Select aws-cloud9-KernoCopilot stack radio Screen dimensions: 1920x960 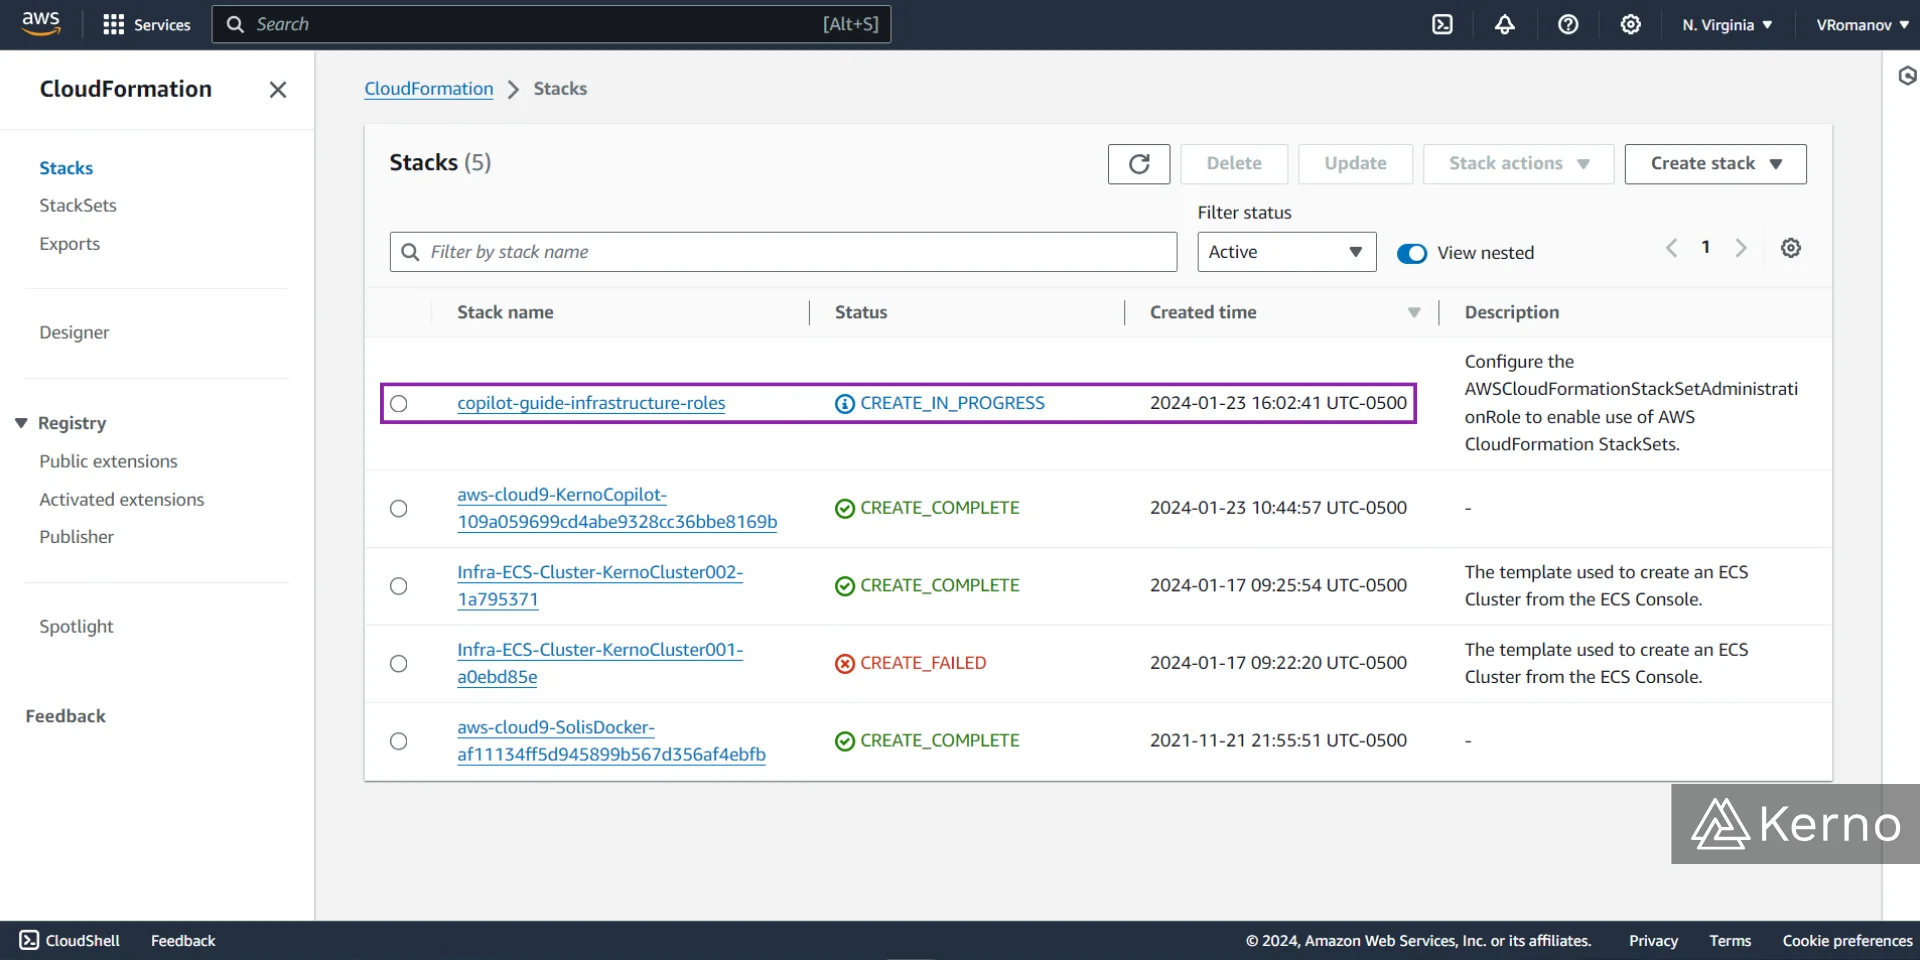[399, 509]
